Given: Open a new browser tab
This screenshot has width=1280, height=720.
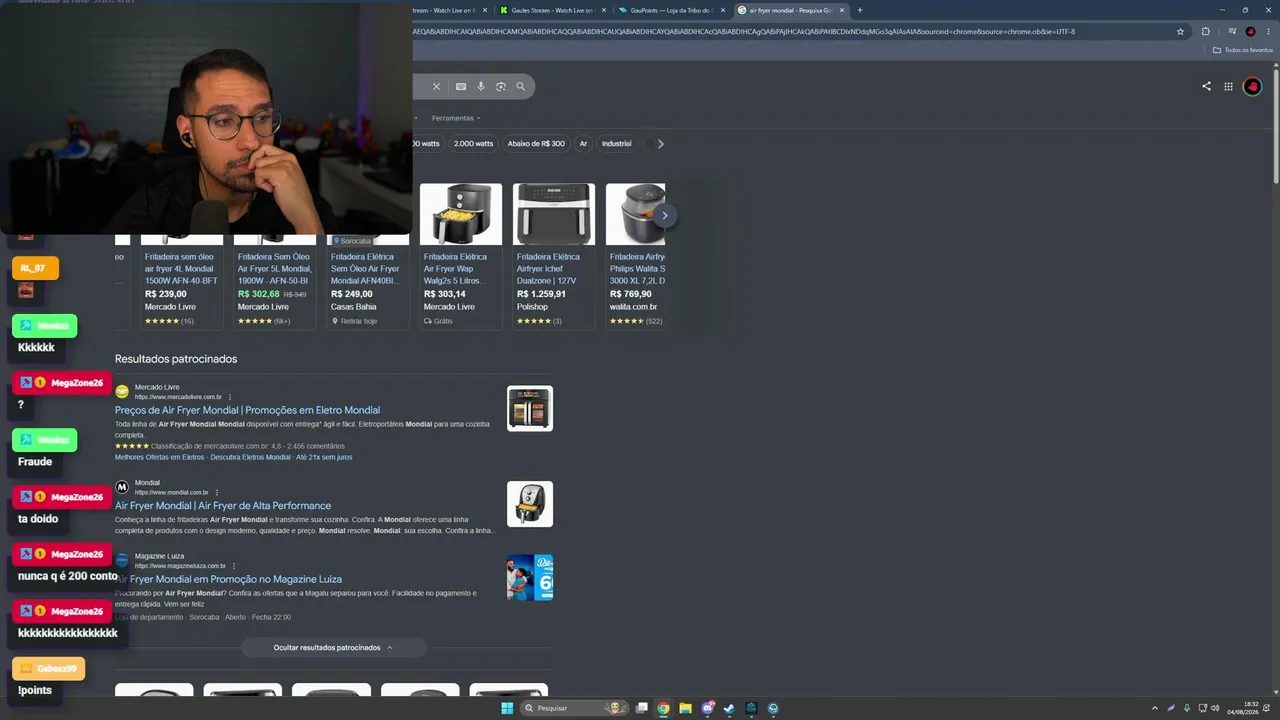Looking at the screenshot, I should coord(860,10).
